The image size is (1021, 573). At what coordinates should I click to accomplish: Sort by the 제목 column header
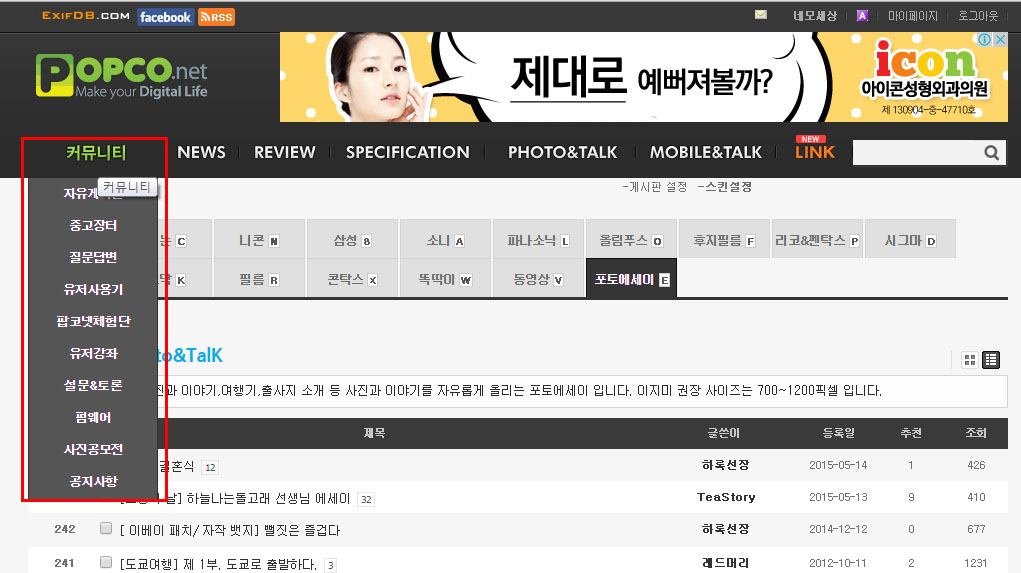tap(374, 433)
